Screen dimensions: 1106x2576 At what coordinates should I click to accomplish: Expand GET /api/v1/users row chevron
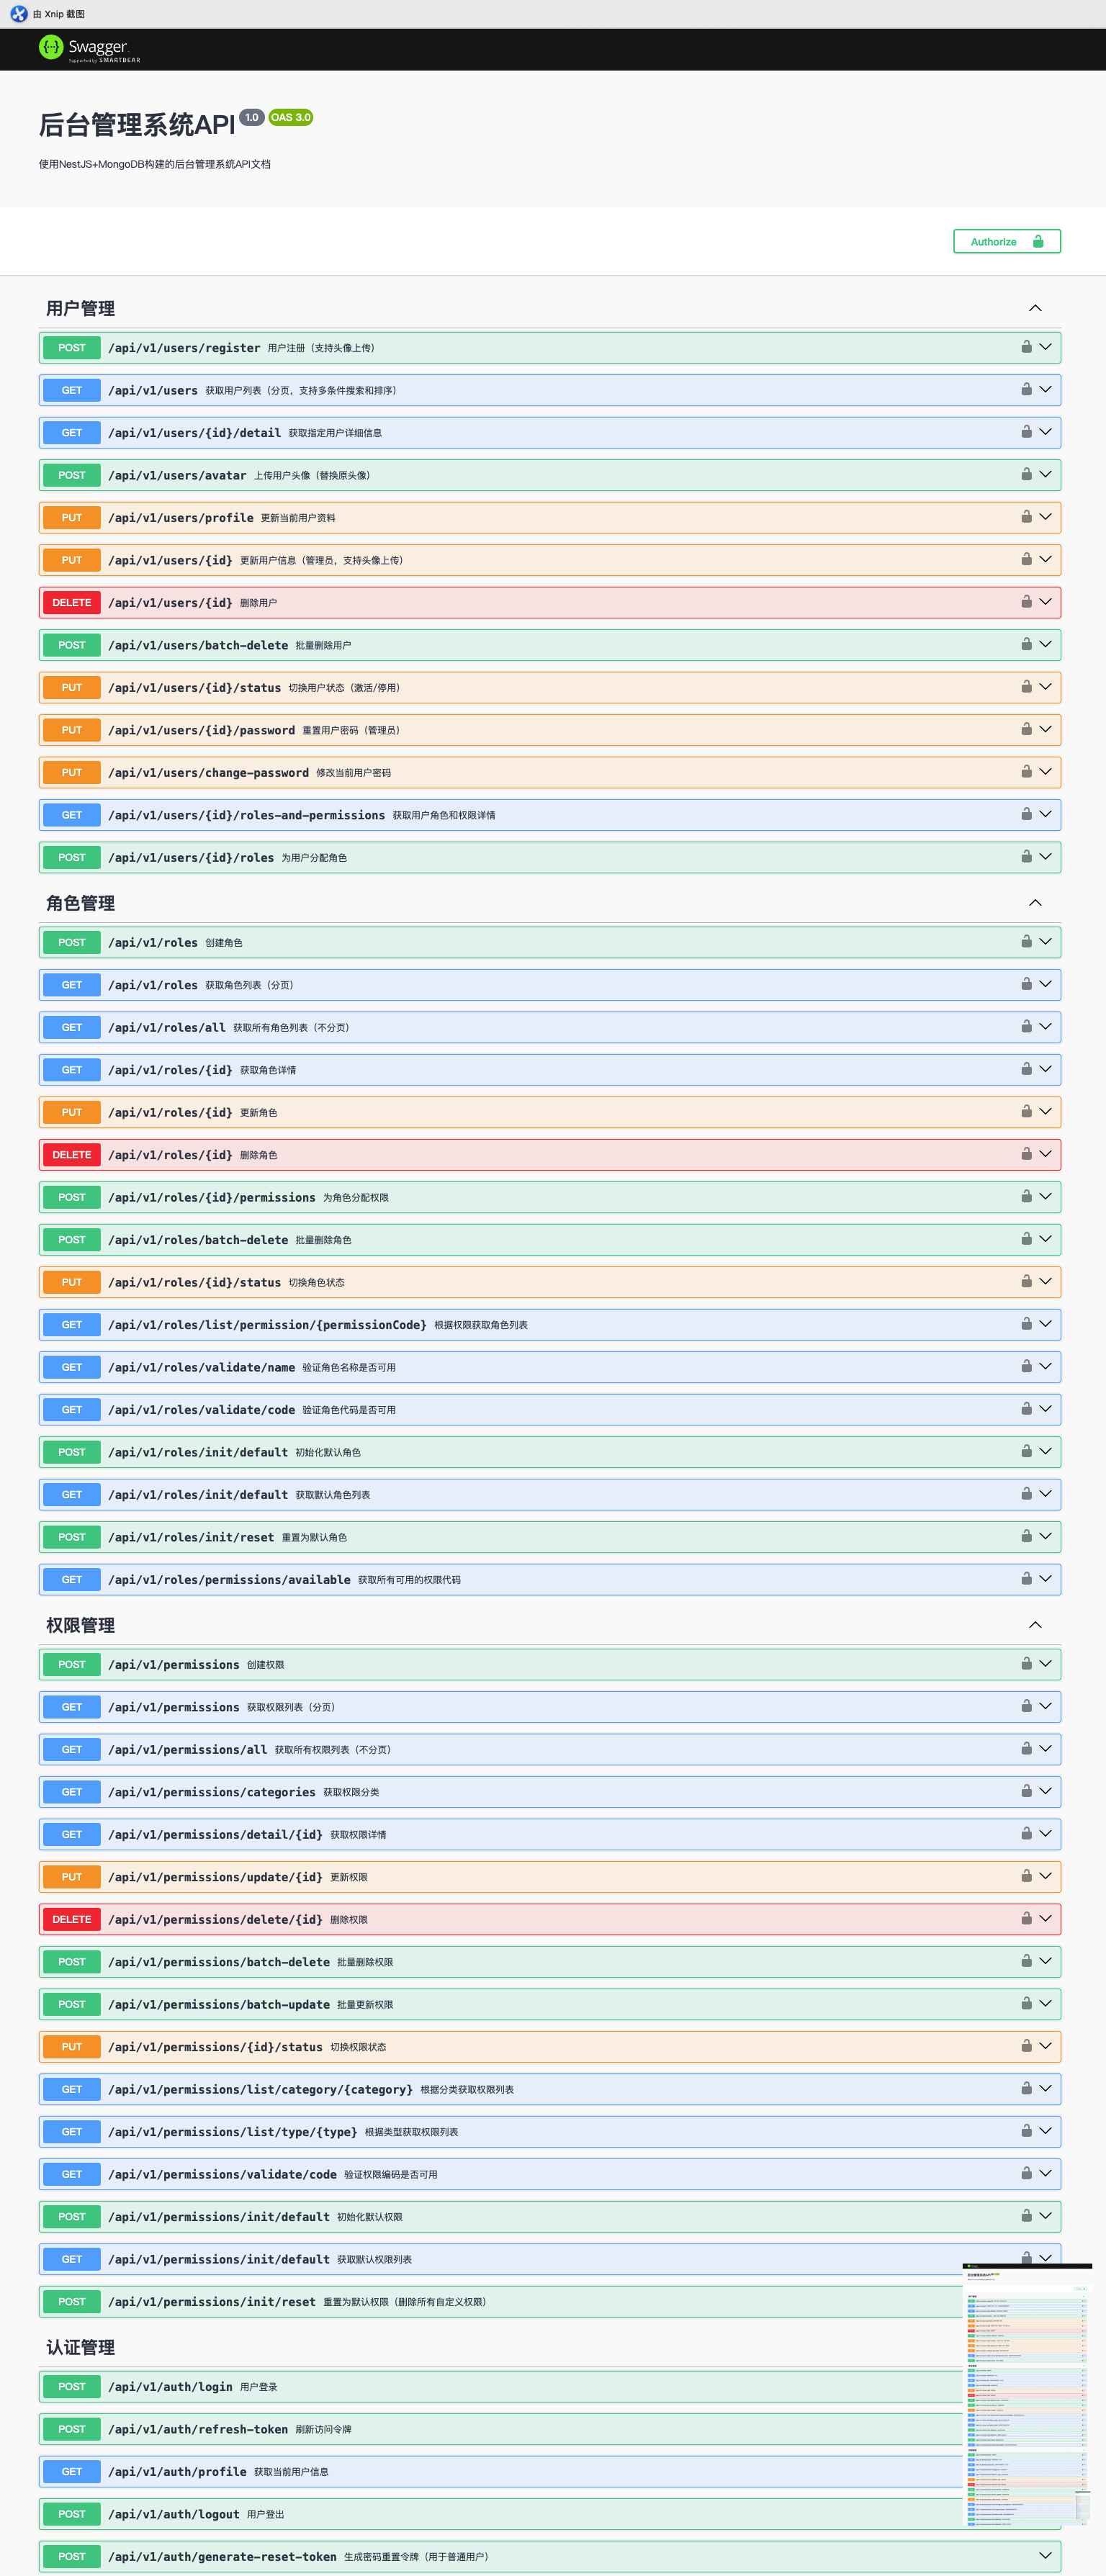(1045, 390)
